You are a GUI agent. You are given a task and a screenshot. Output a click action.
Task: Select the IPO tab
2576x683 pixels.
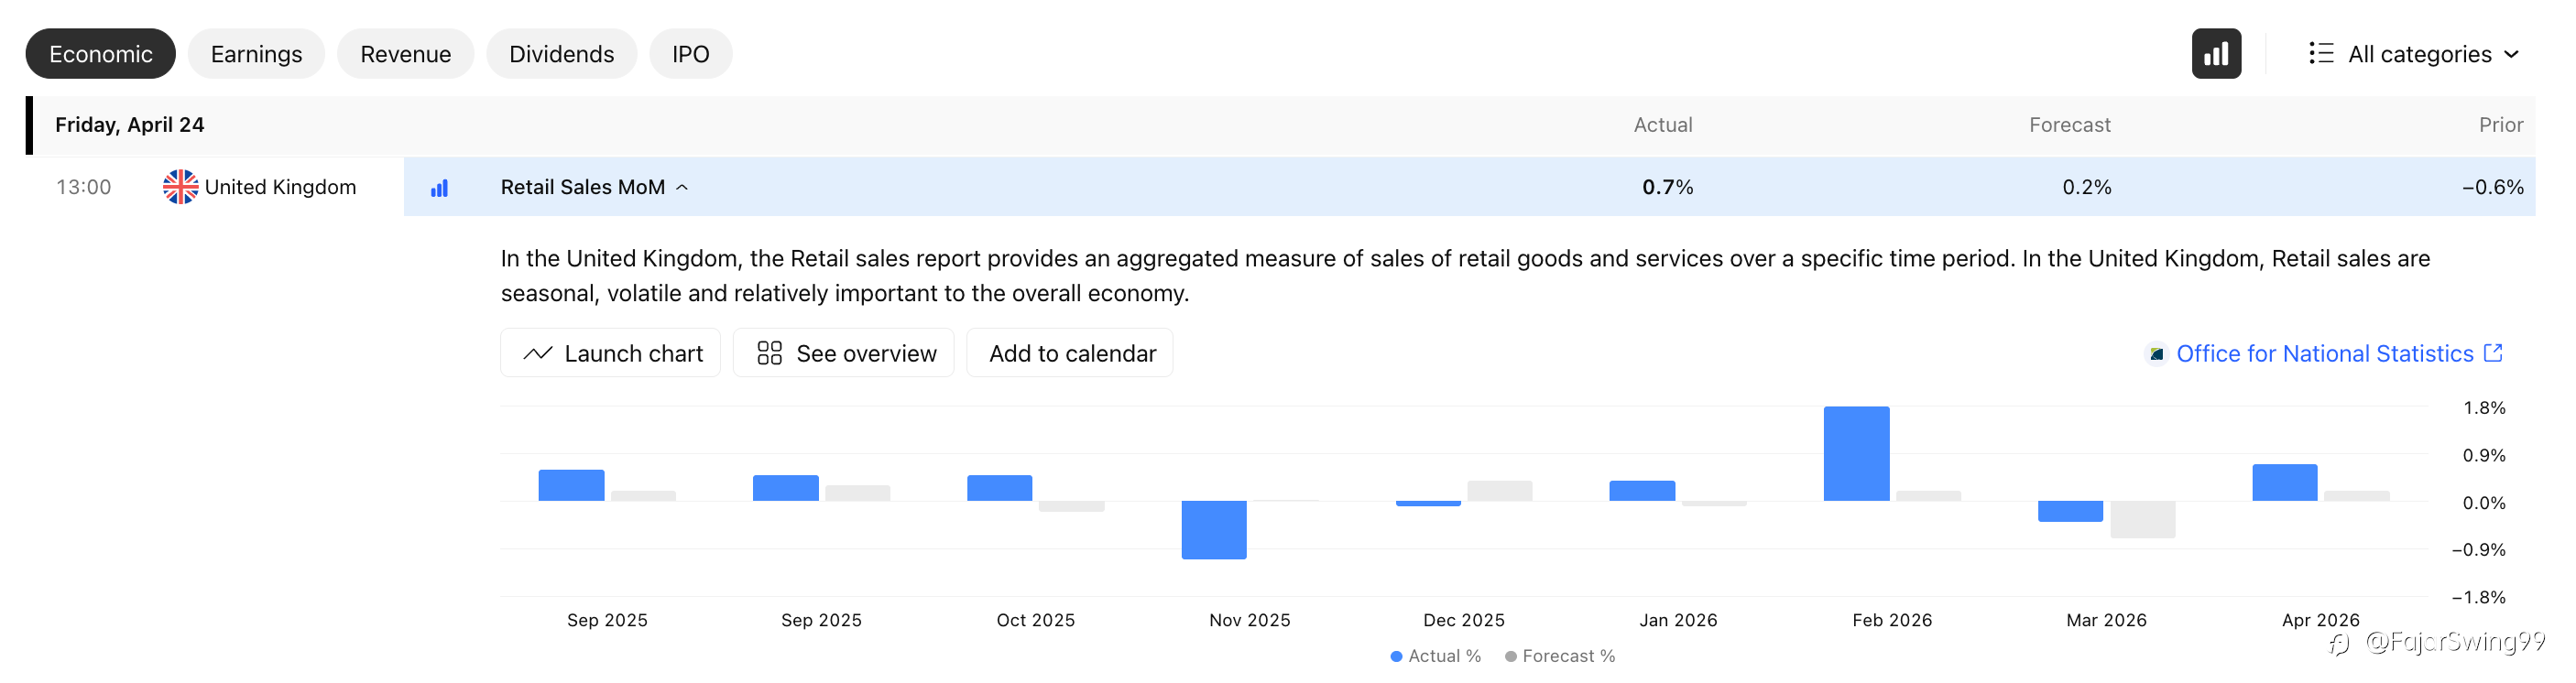690,54
